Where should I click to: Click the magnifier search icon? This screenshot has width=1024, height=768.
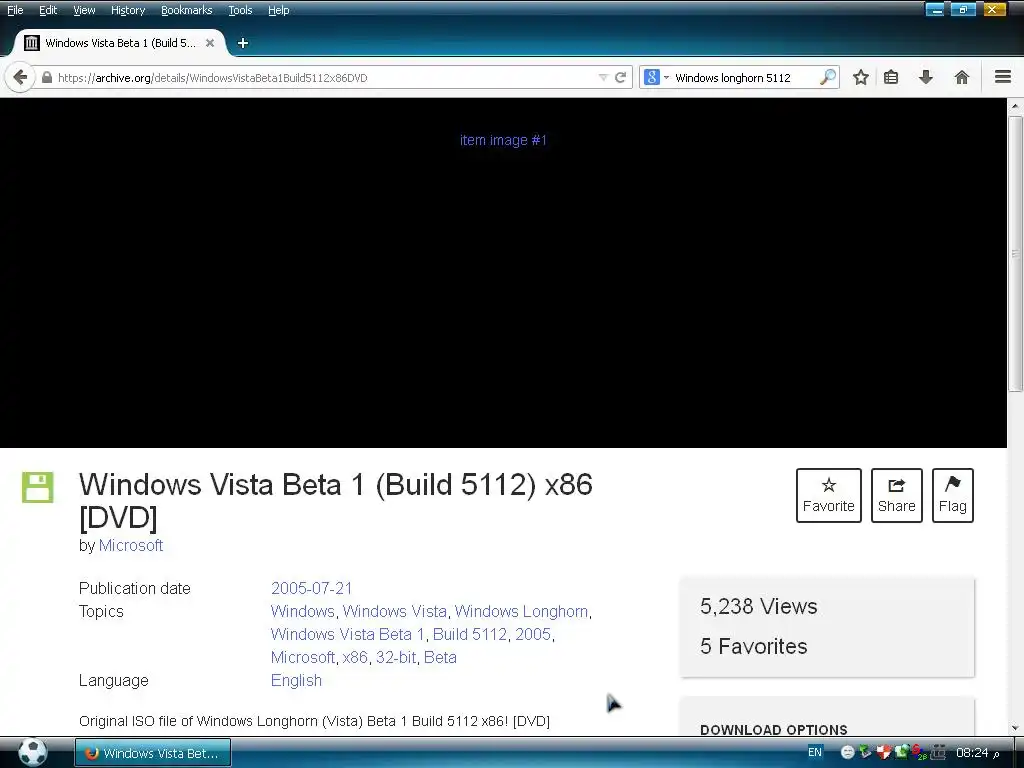[x=827, y=77]
